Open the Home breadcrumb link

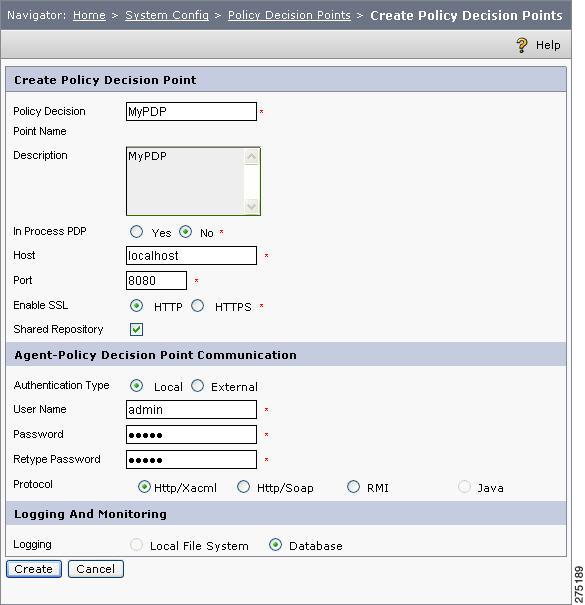(89, 15)
